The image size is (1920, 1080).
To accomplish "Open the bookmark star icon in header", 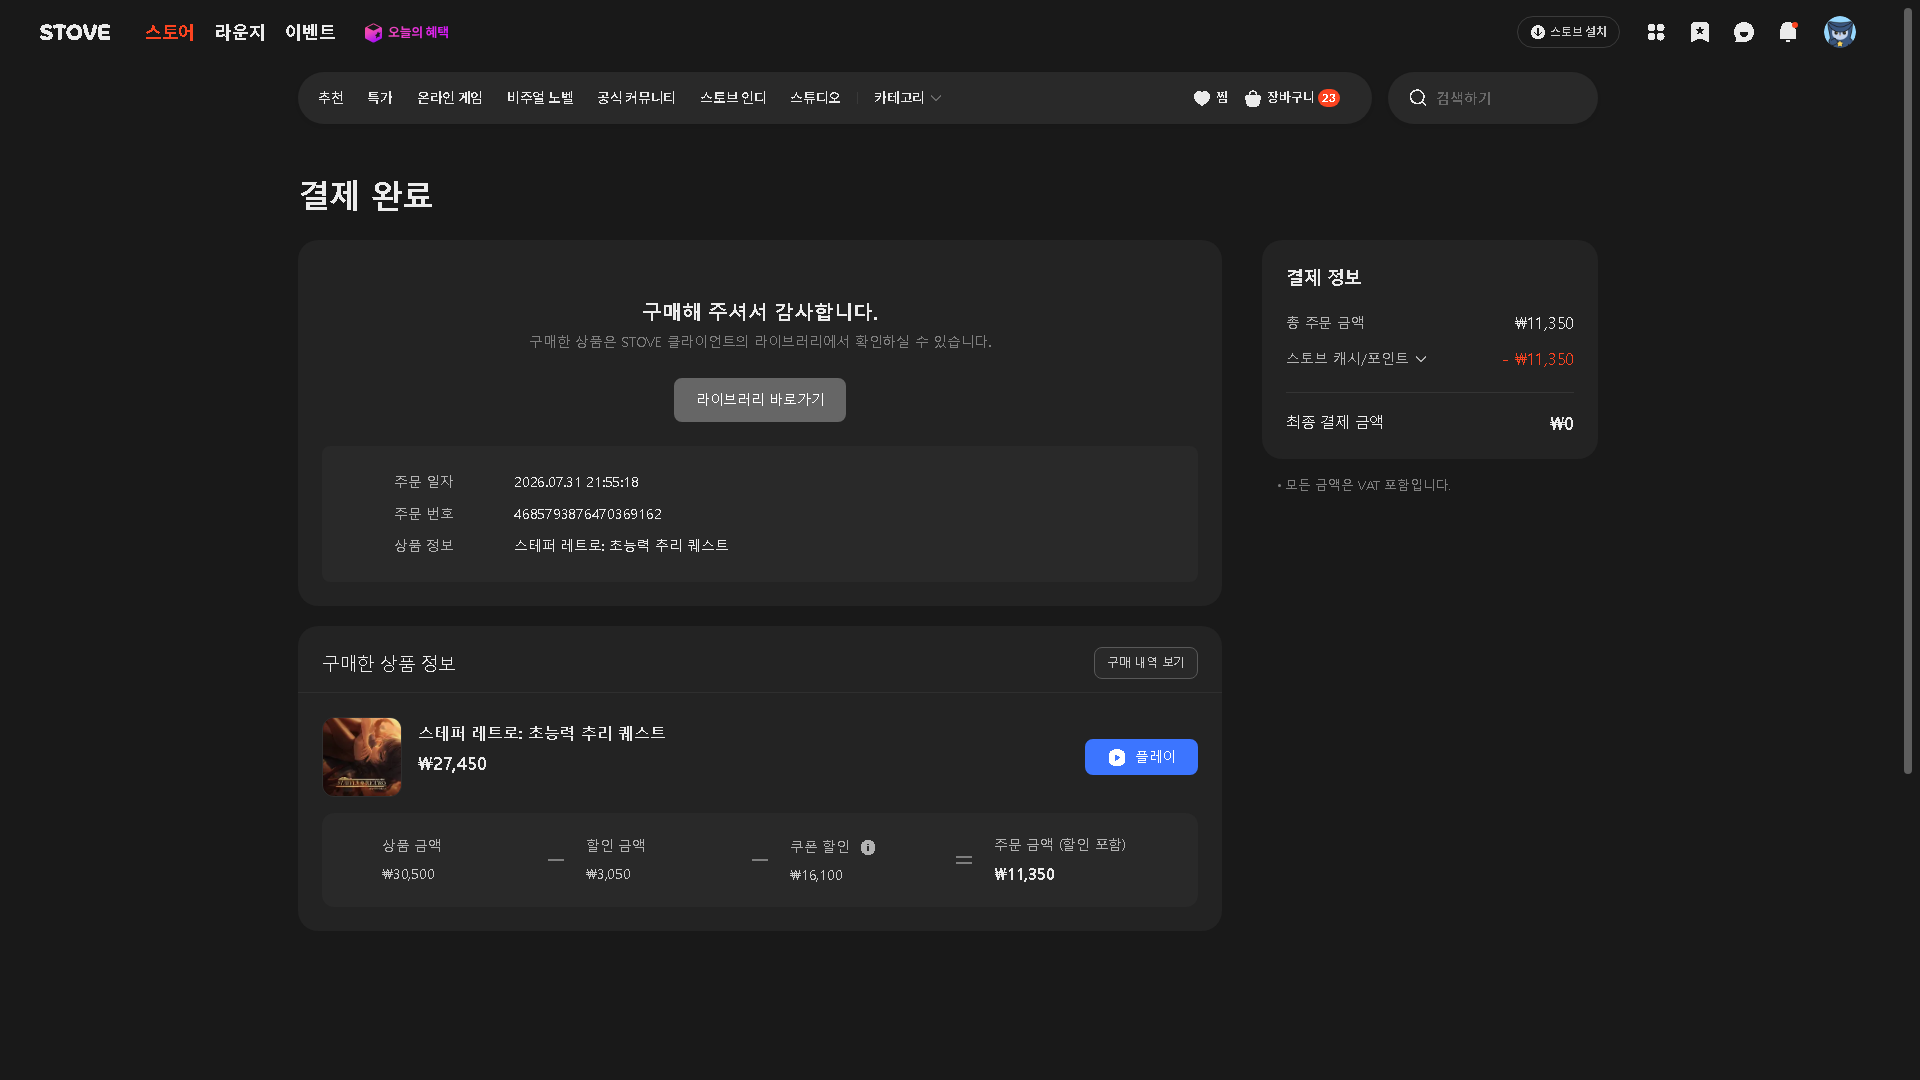I will pos(1700,32).
